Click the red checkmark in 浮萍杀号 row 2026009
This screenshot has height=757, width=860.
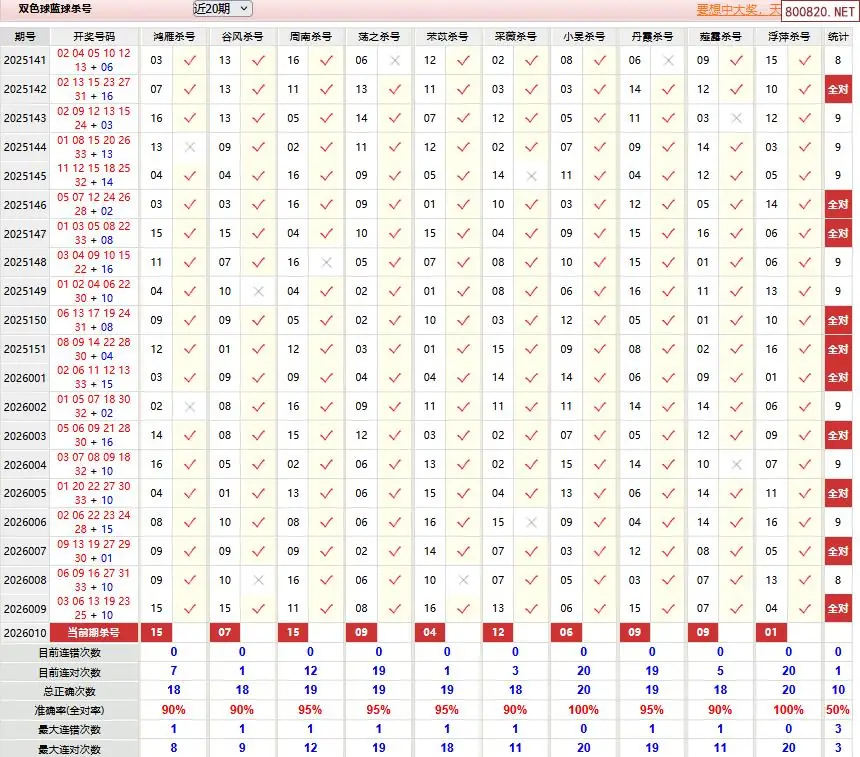[804, 608]
